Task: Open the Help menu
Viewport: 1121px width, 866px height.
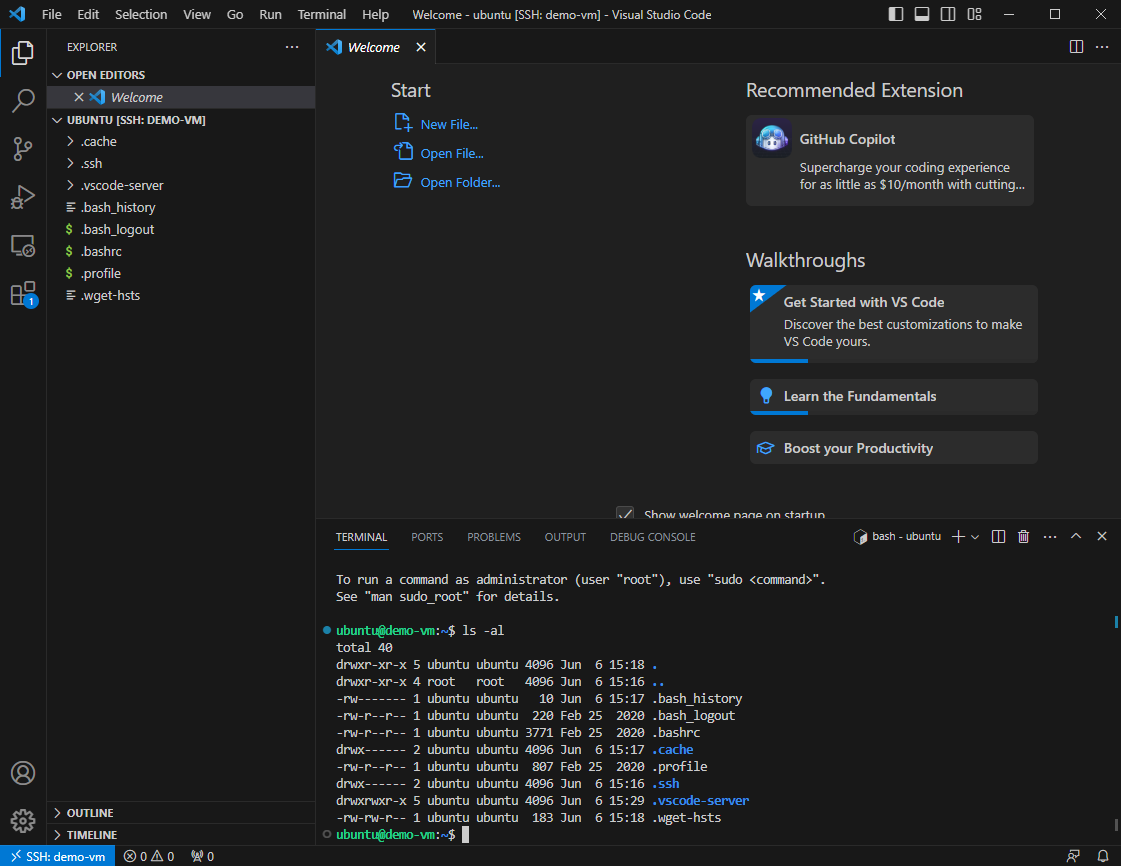Action: click(375, 14)
